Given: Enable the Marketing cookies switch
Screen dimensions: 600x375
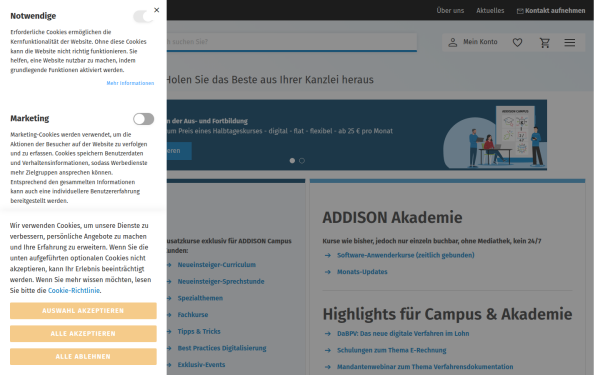Looking at the screenshot, I should pyautogui.click(x=143, y=119).
